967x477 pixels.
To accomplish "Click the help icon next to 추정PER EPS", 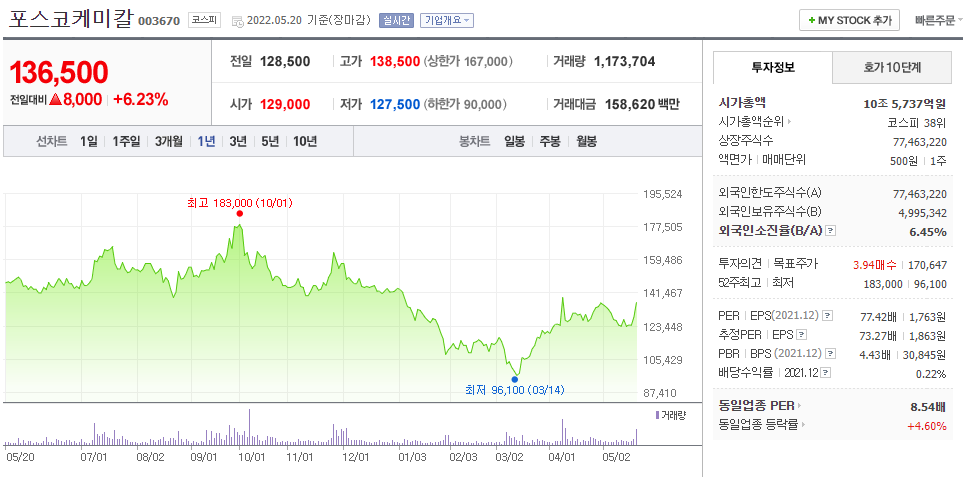I will click(x=801, y=334).
